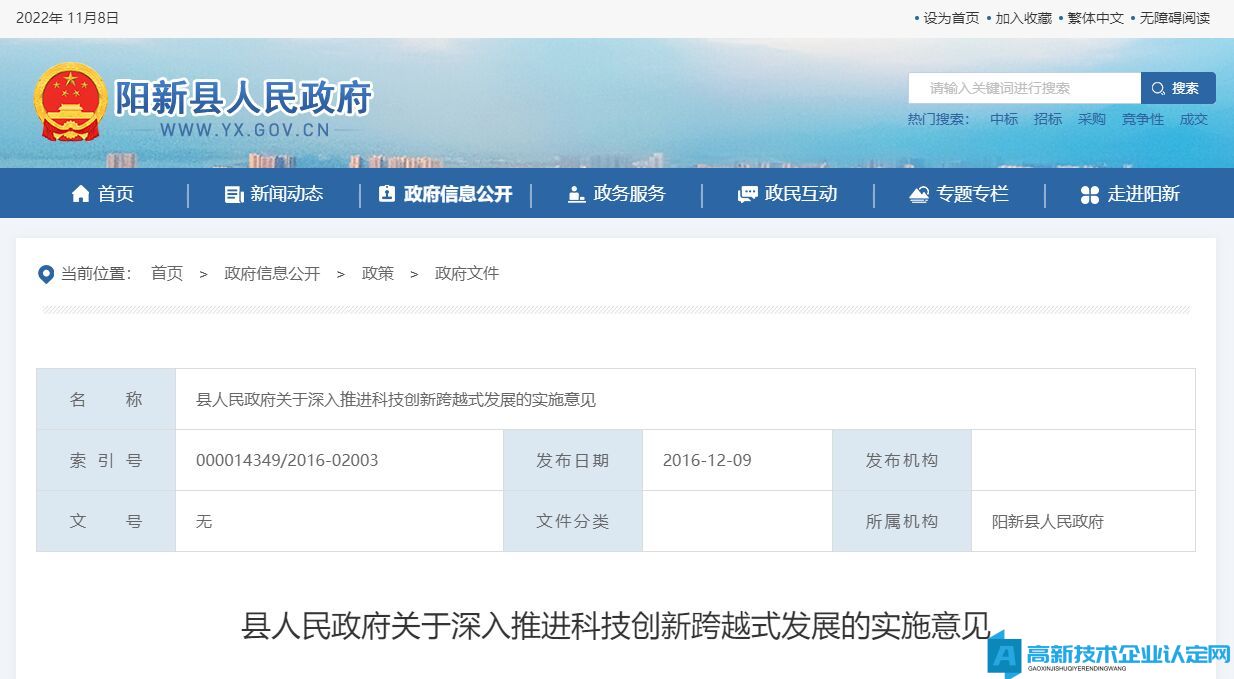This screenshot has width=1234, height=679.
Task: Click the national emblem logo
Action: [69, 102]
